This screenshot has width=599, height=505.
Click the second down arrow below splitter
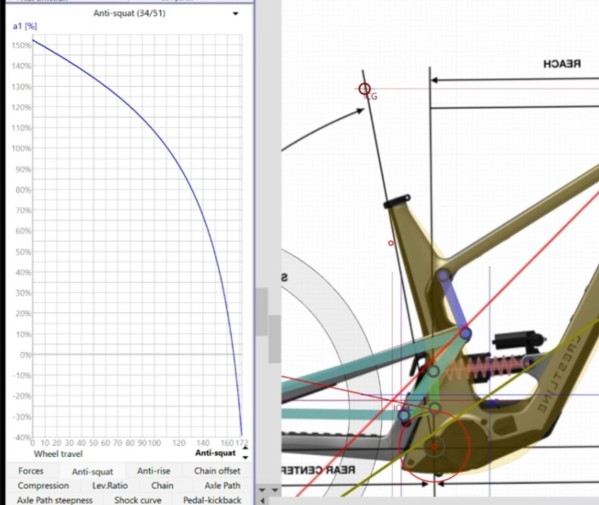tap(275, 490)
